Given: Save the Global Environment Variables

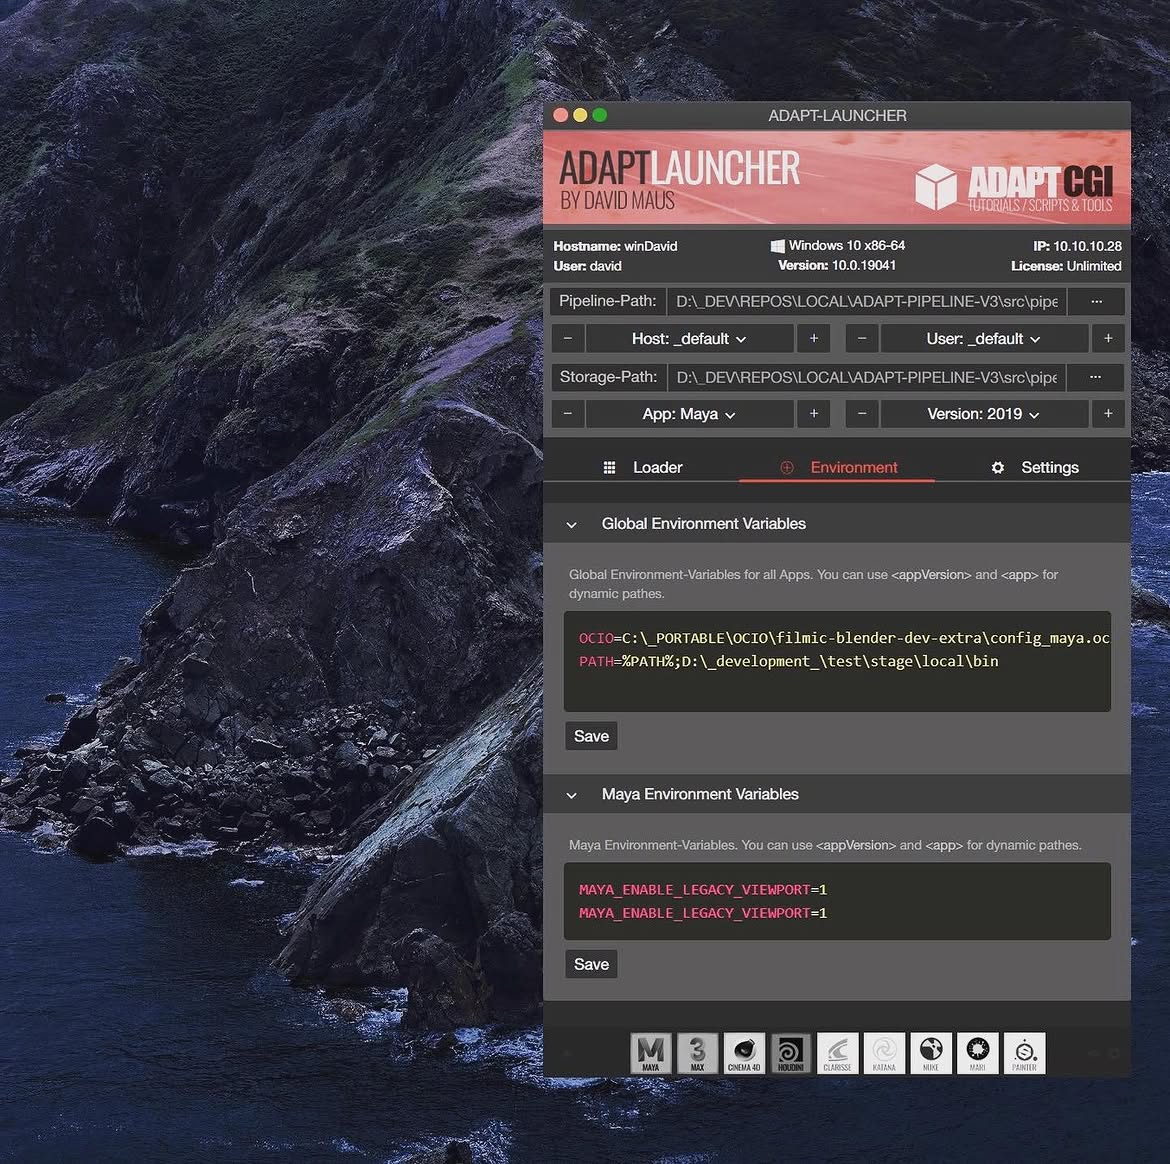Looking at the screenshot, I should (591, 736).
